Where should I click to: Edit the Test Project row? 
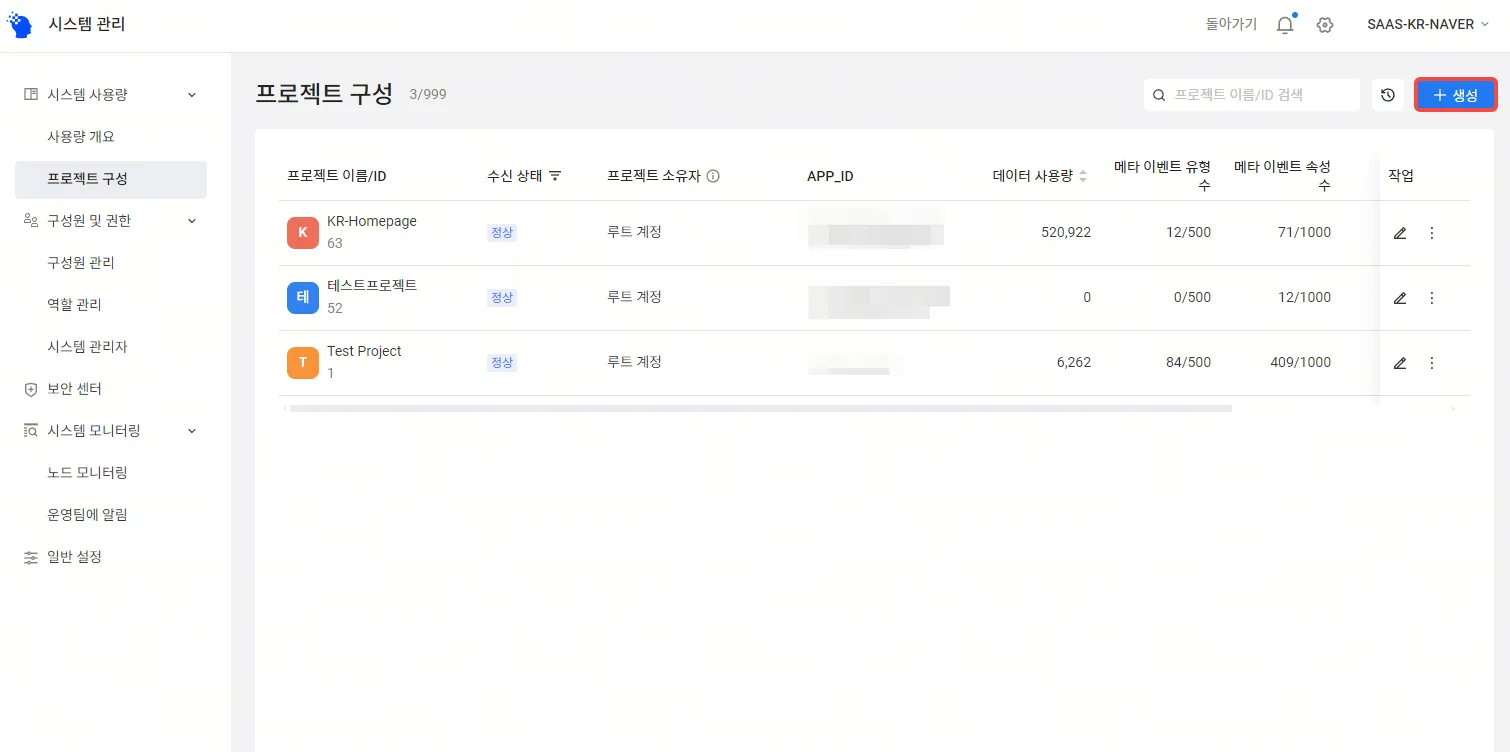tap(1400, 363)
